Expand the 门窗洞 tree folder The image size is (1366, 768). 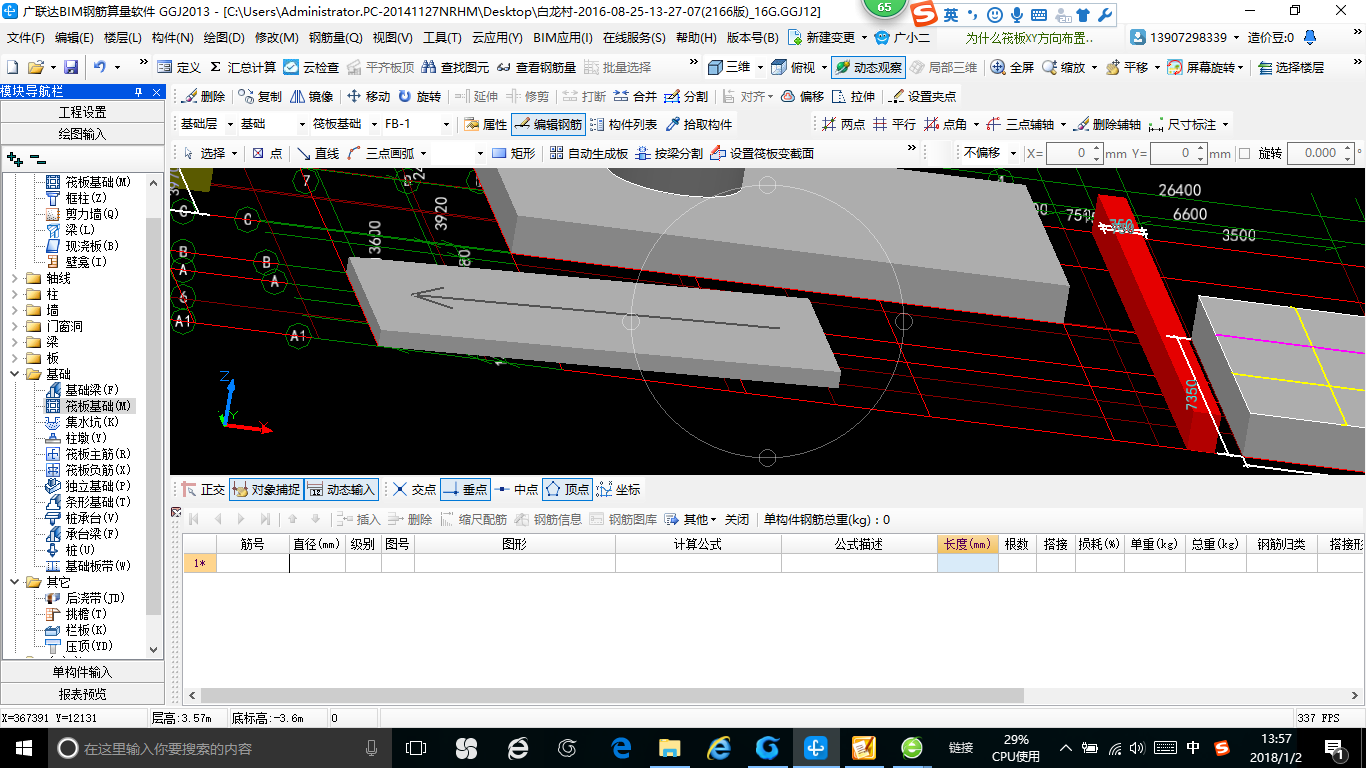tap(15, 326)
